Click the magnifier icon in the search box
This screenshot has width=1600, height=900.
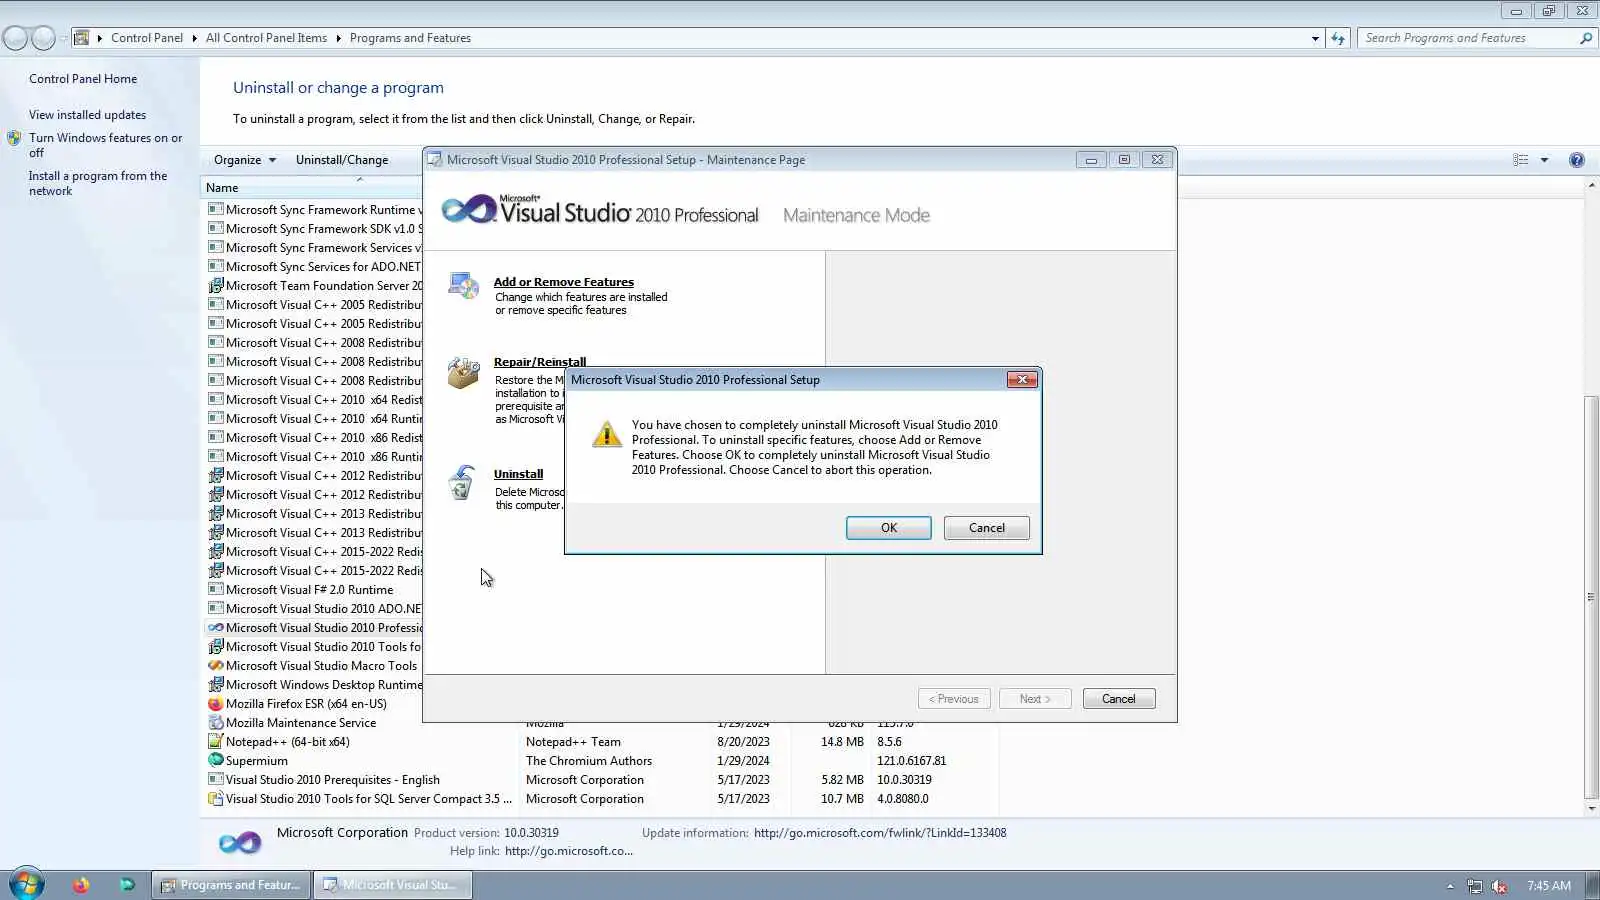pos(1585,38)
